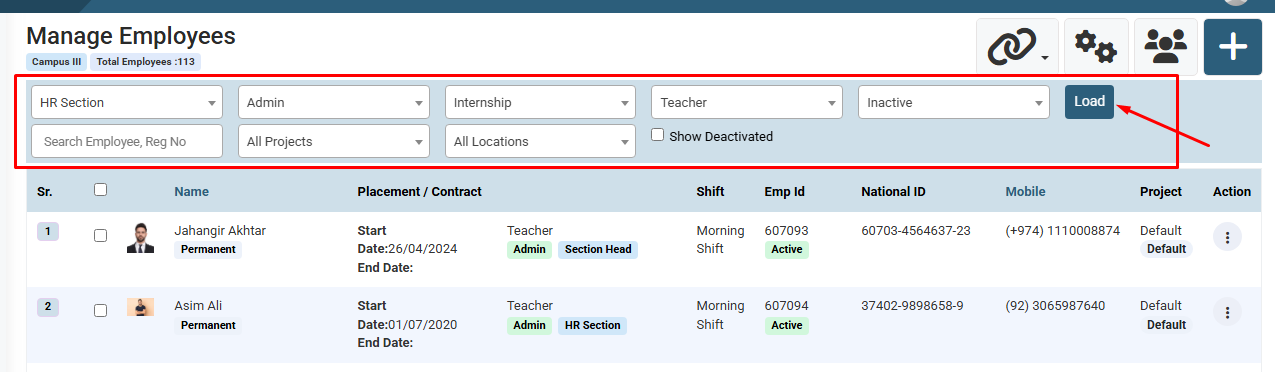This screenshot has height=372, width=1275.
Task: View Jahangir Akhtar's profile photo
Action: click(140, 238)
